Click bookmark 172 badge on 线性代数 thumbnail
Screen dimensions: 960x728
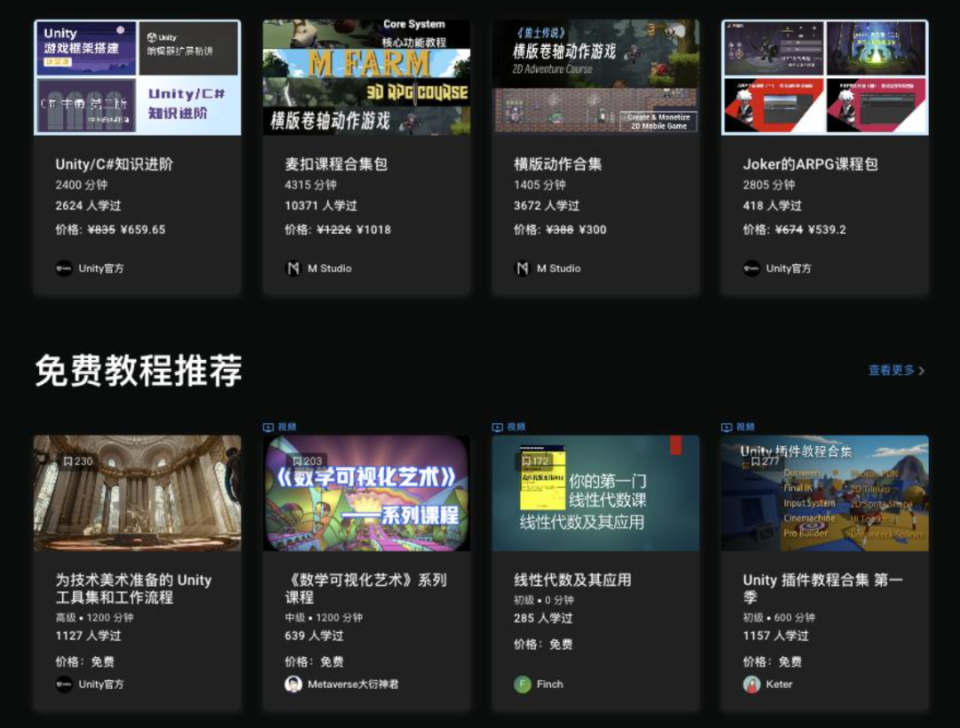(x=534, y=460)
